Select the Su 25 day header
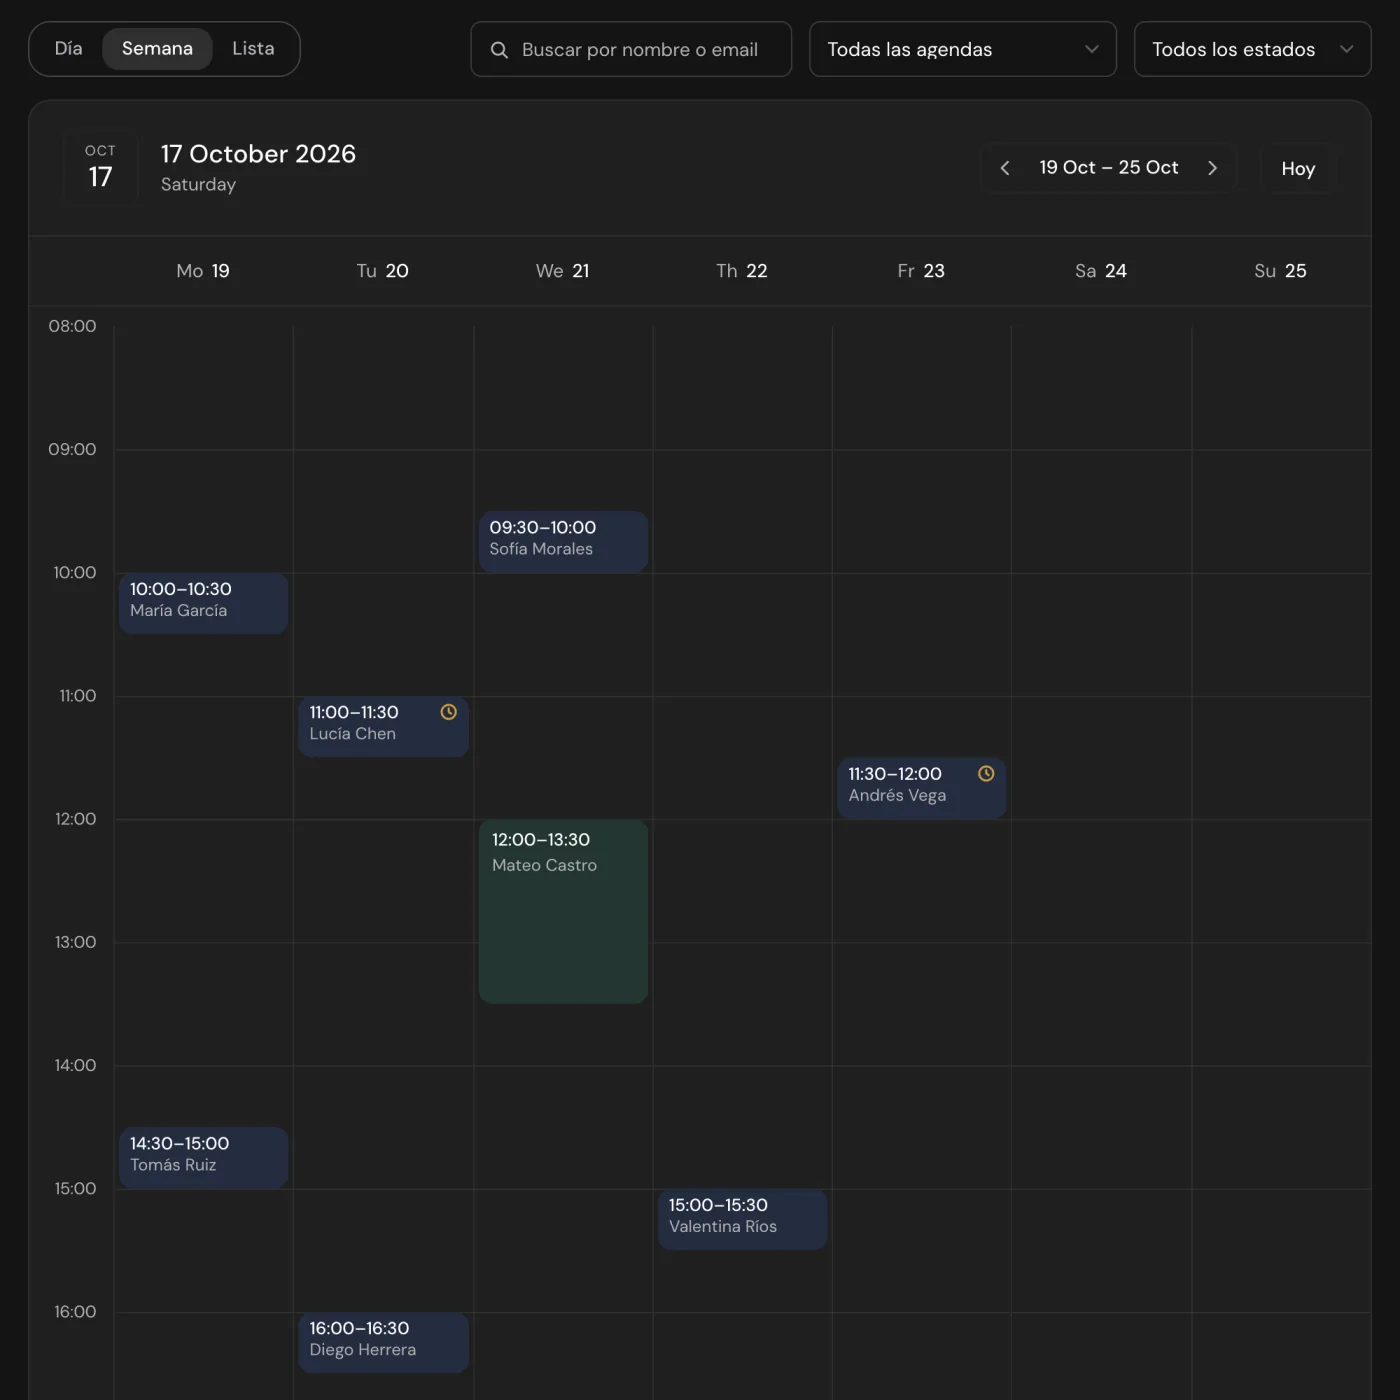The image size is (1400, 1400). 1280,271
